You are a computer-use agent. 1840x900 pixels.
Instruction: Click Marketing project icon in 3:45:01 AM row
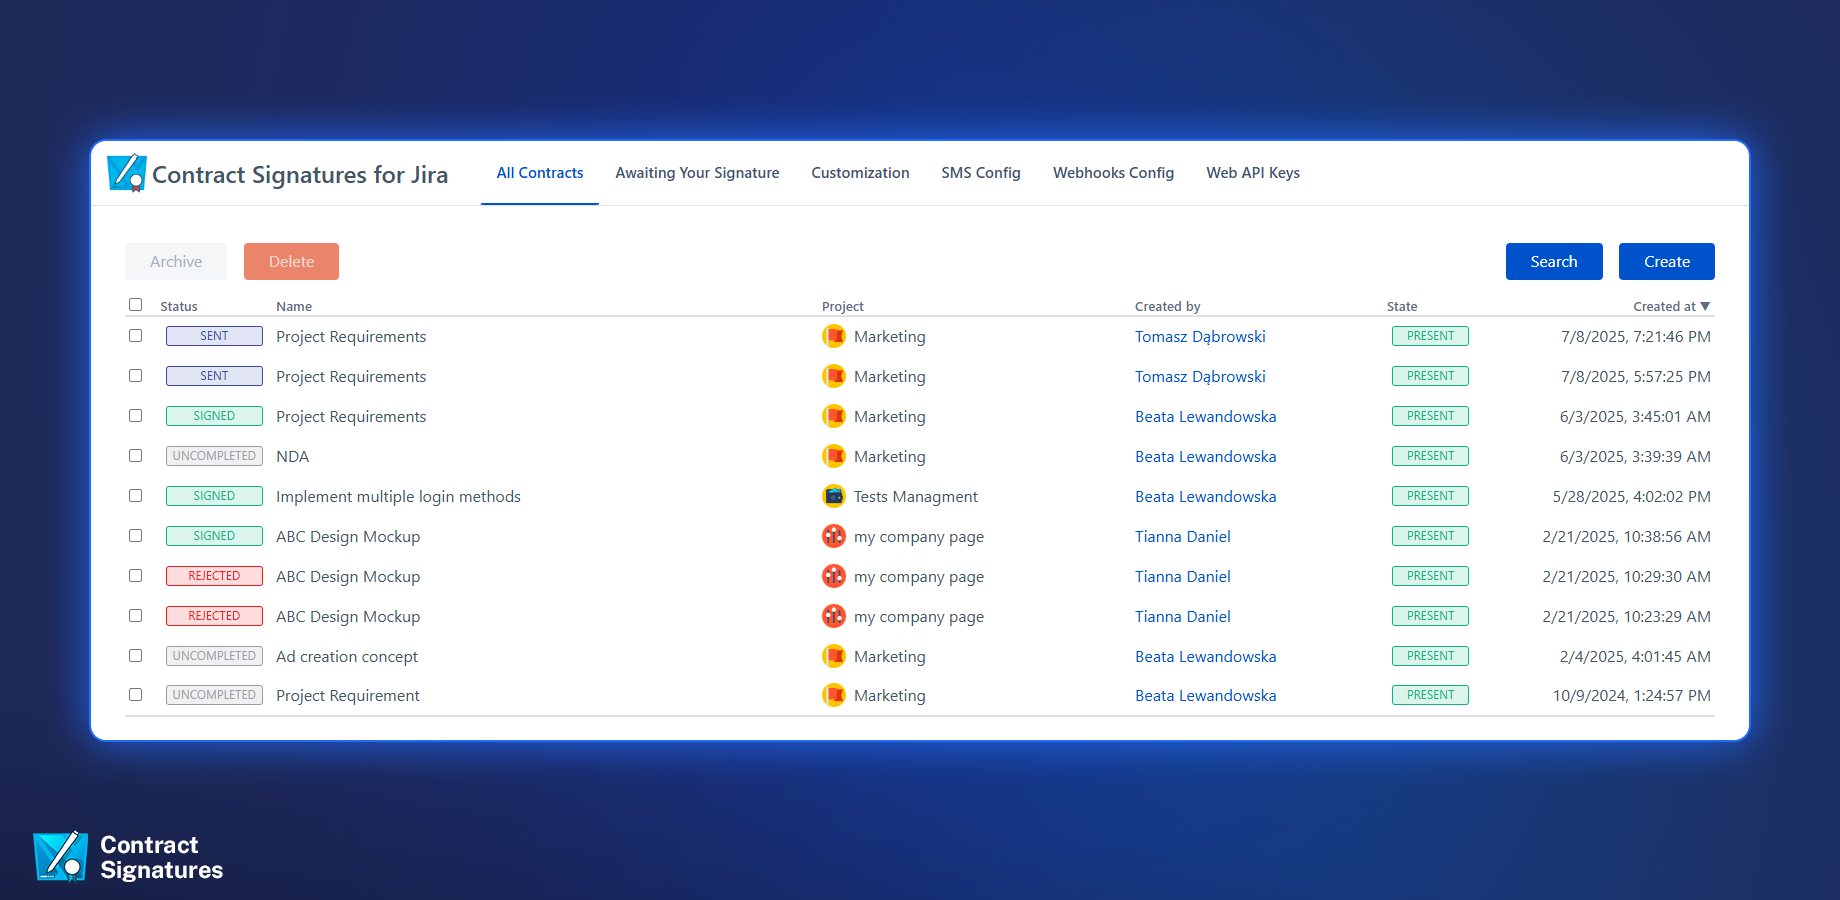(x=834, y=416)
